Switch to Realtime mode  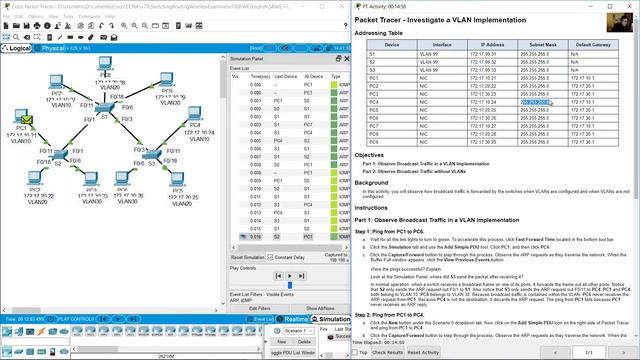point(293,319)
